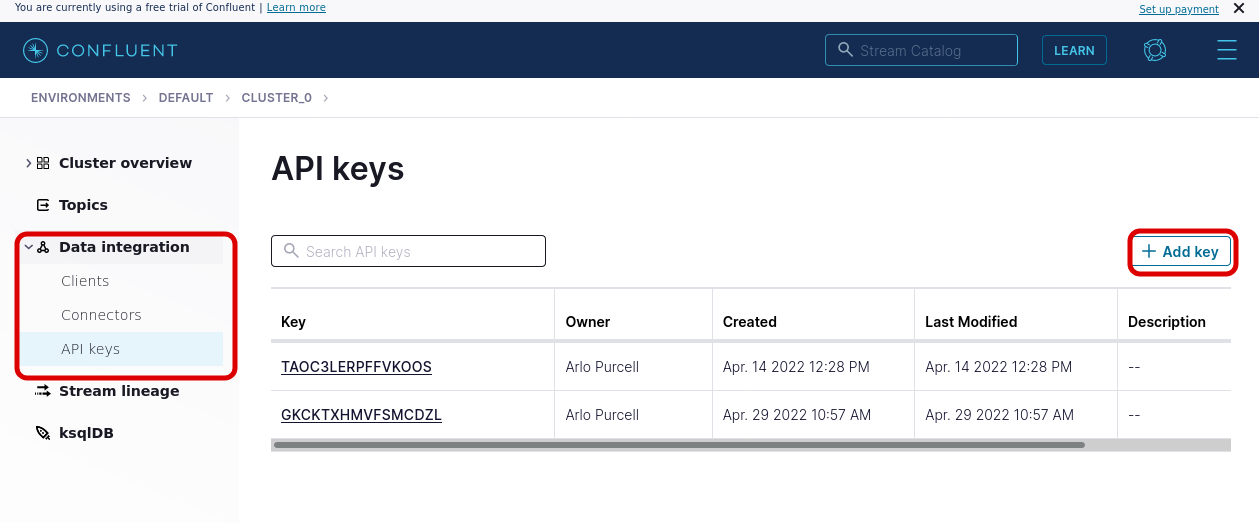This screenshot has width=1259, height=523.
Task: Click the horizontal table scrollbar
Action: tap(678, 445)
